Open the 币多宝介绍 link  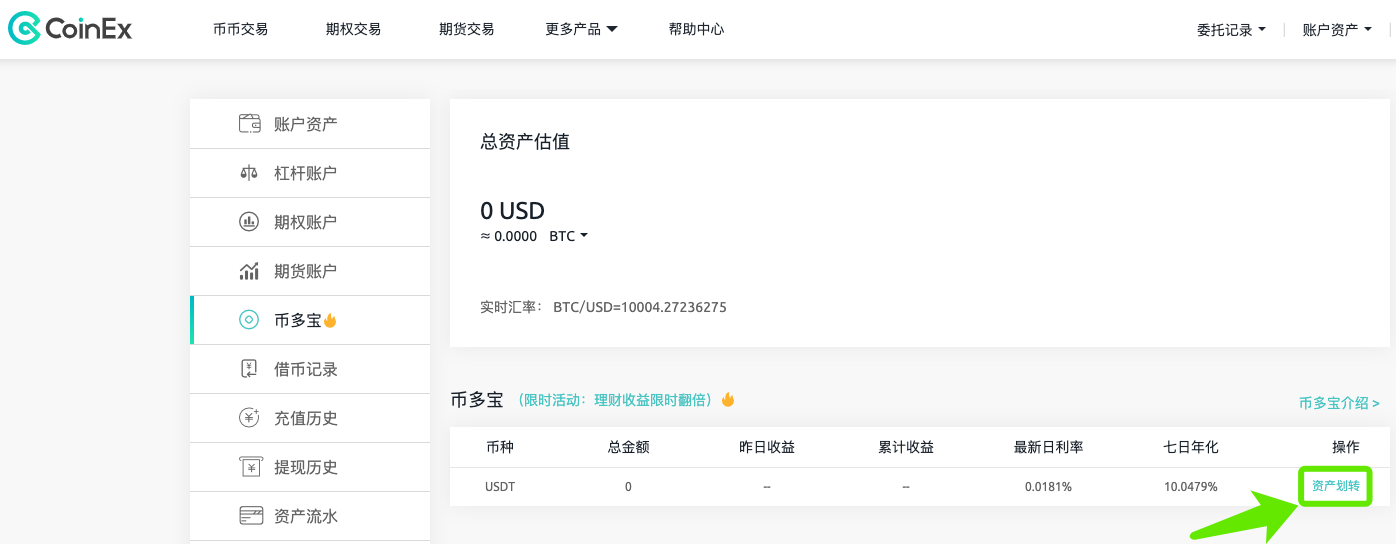coord(1339,403)
